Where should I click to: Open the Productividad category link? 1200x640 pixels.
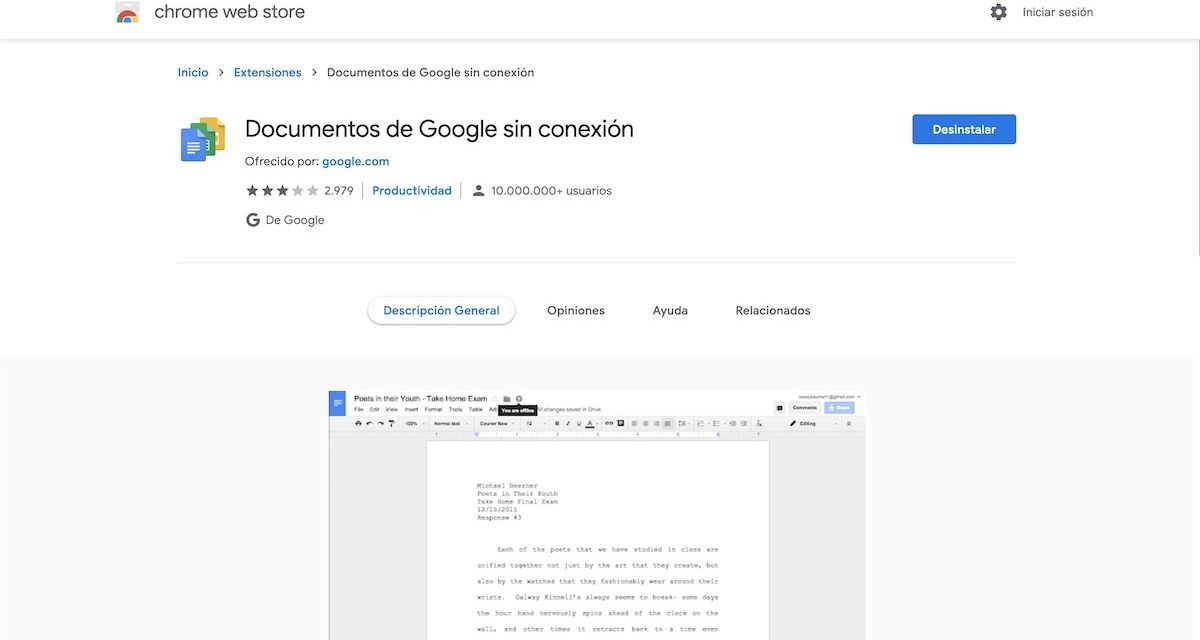click(412, 191)
